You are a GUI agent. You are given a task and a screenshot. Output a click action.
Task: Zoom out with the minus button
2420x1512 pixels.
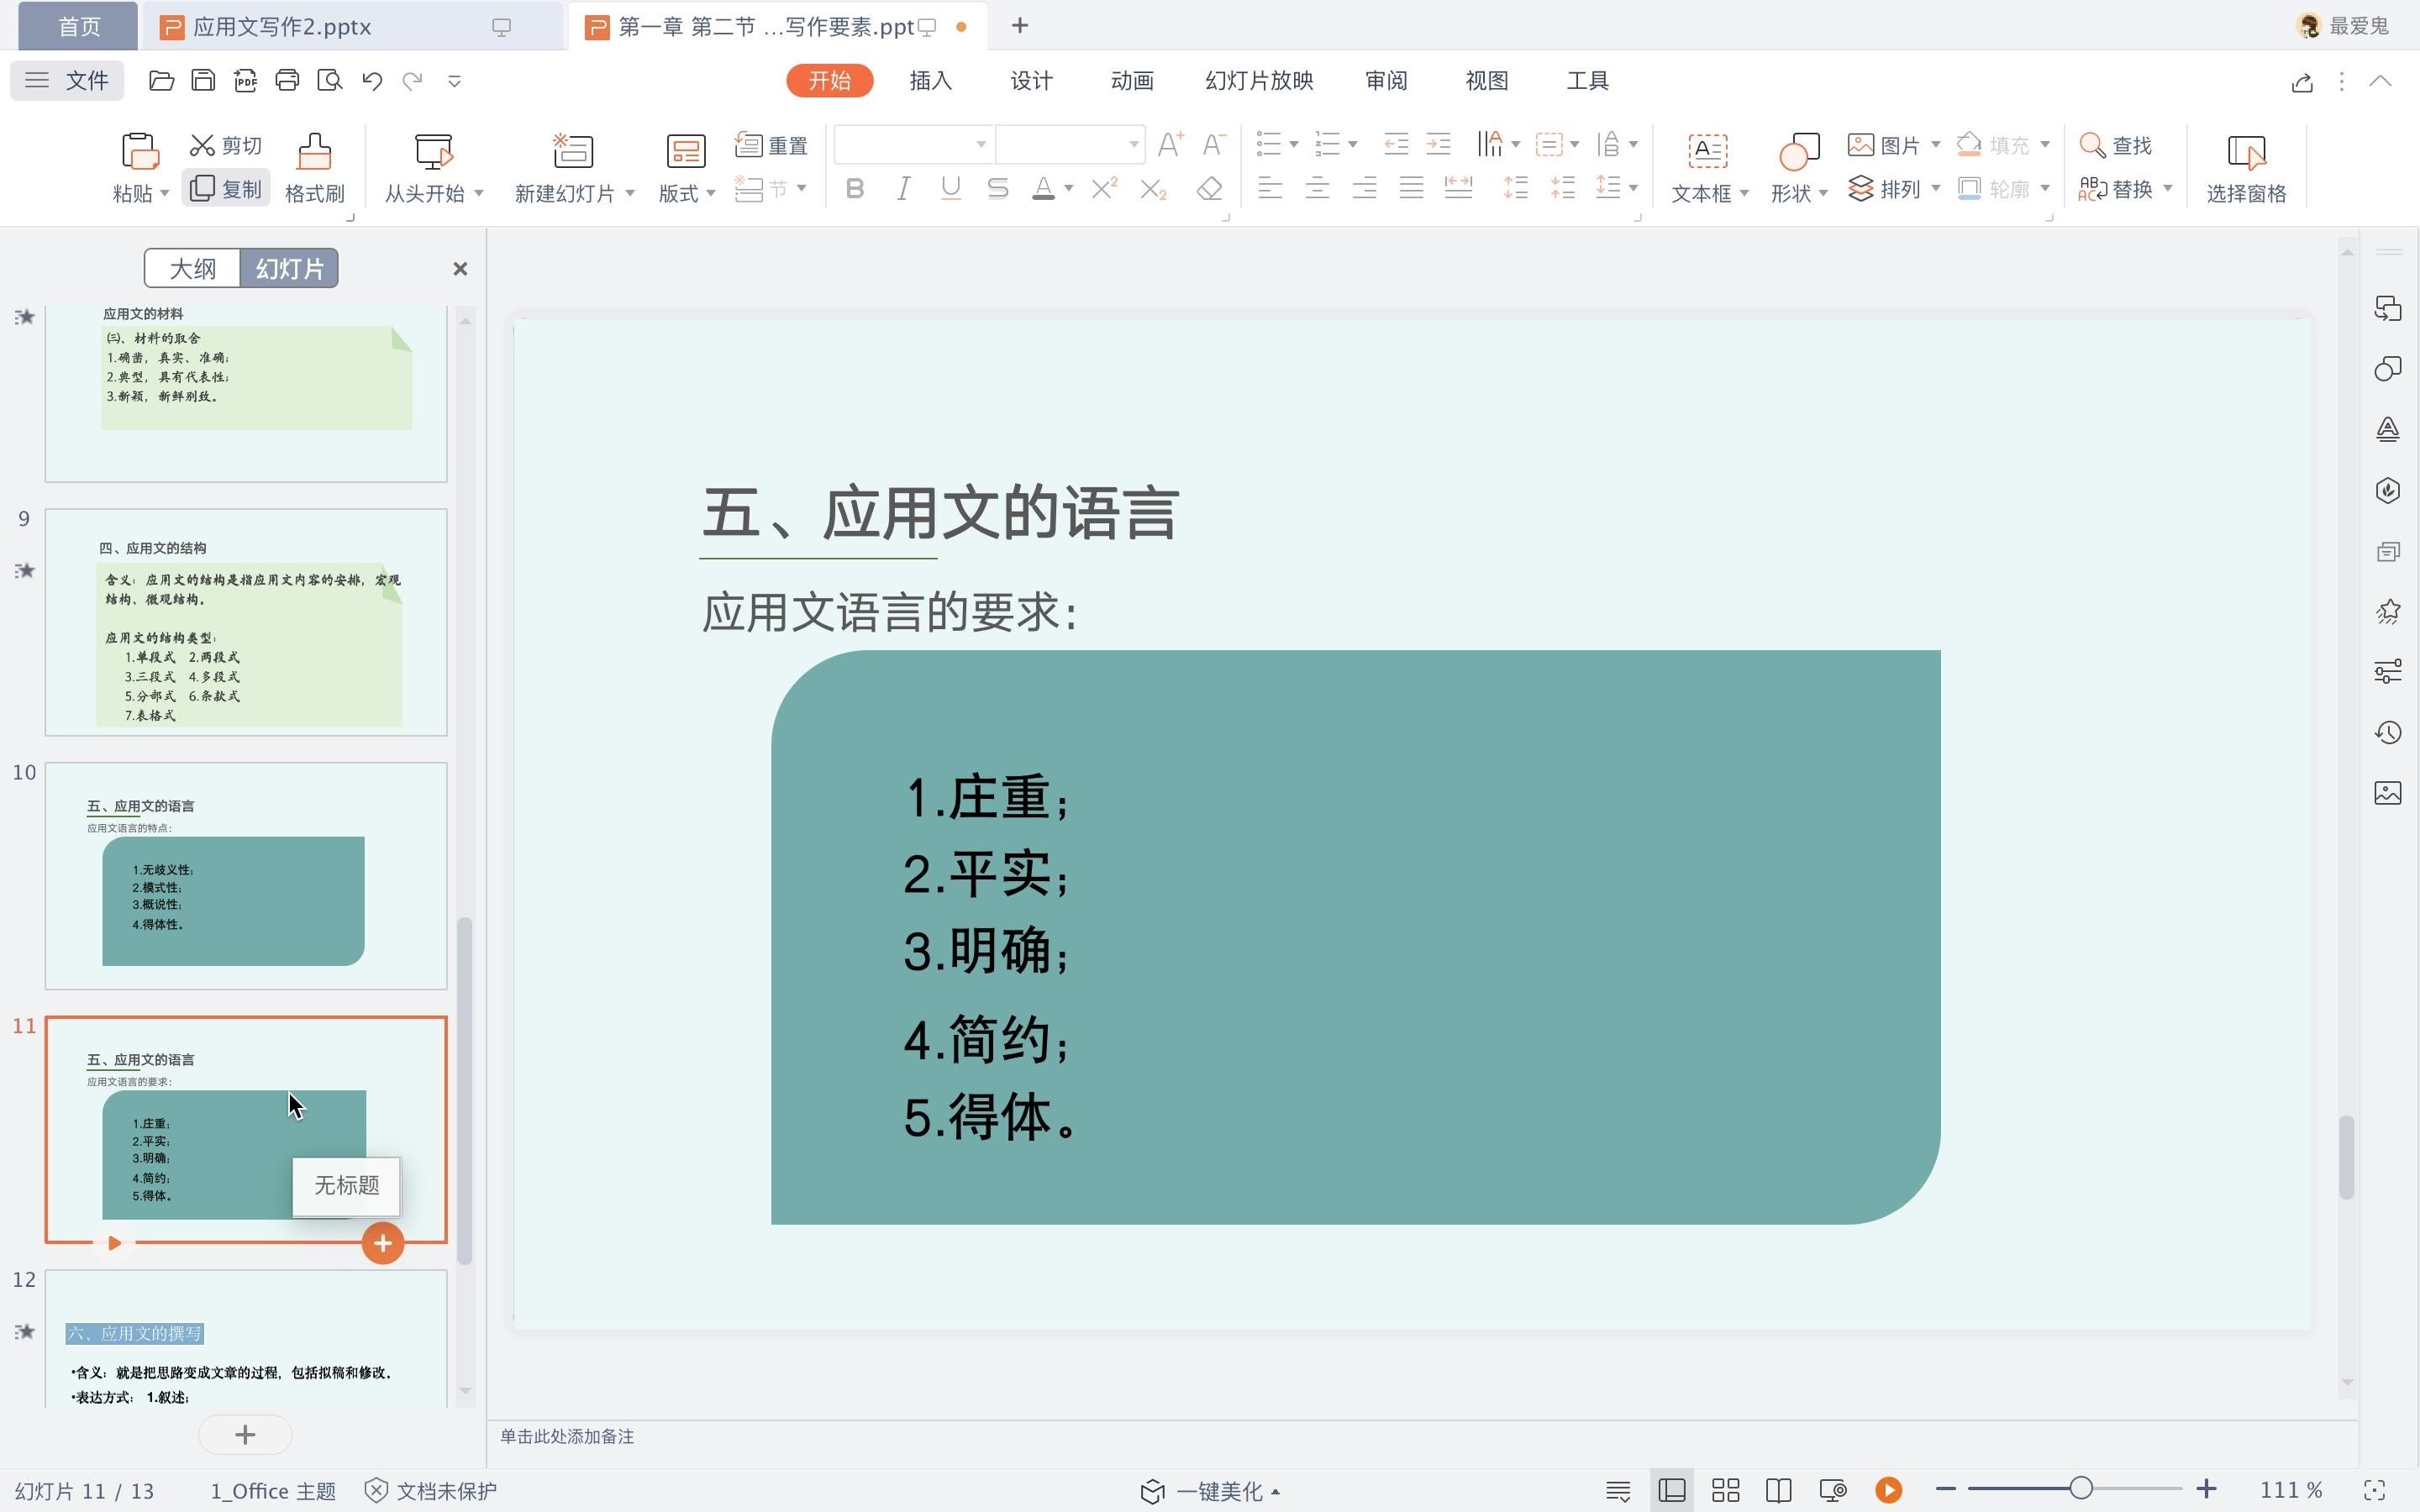point(1945,1489)
